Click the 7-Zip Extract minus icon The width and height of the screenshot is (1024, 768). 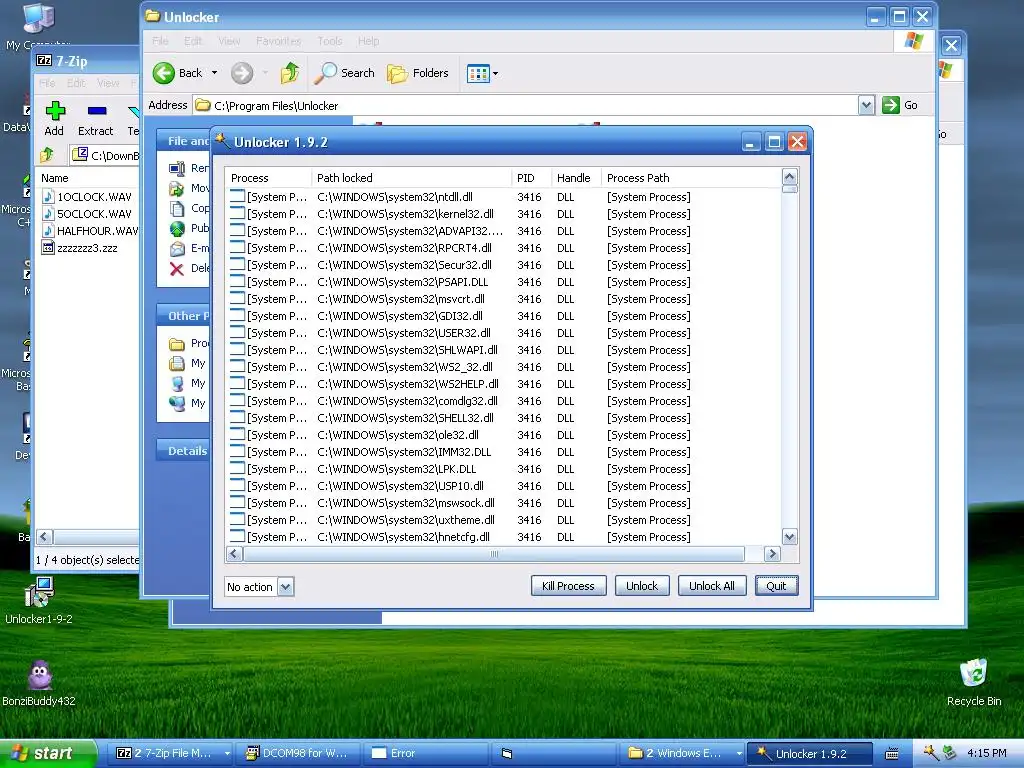pyautogui.click(x=97, y=110)
